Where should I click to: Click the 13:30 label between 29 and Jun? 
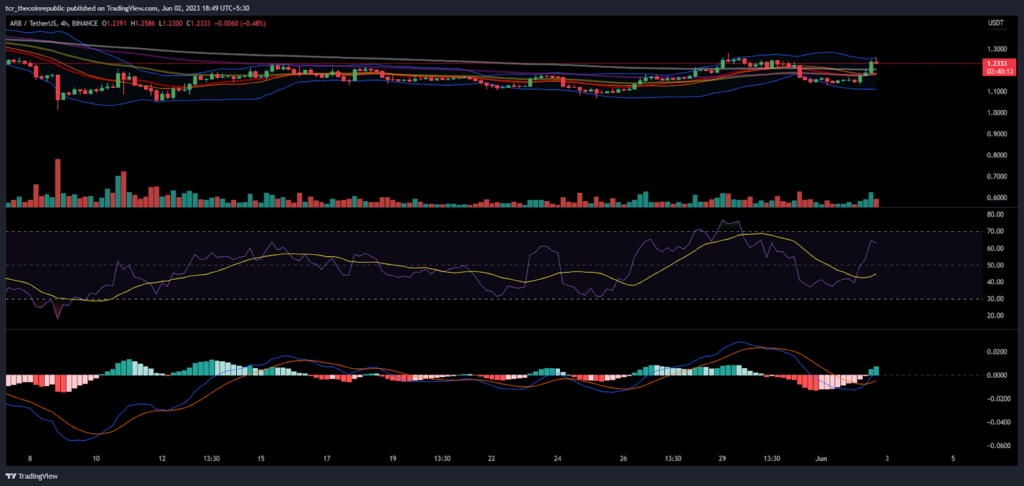(x=771, y=459)
